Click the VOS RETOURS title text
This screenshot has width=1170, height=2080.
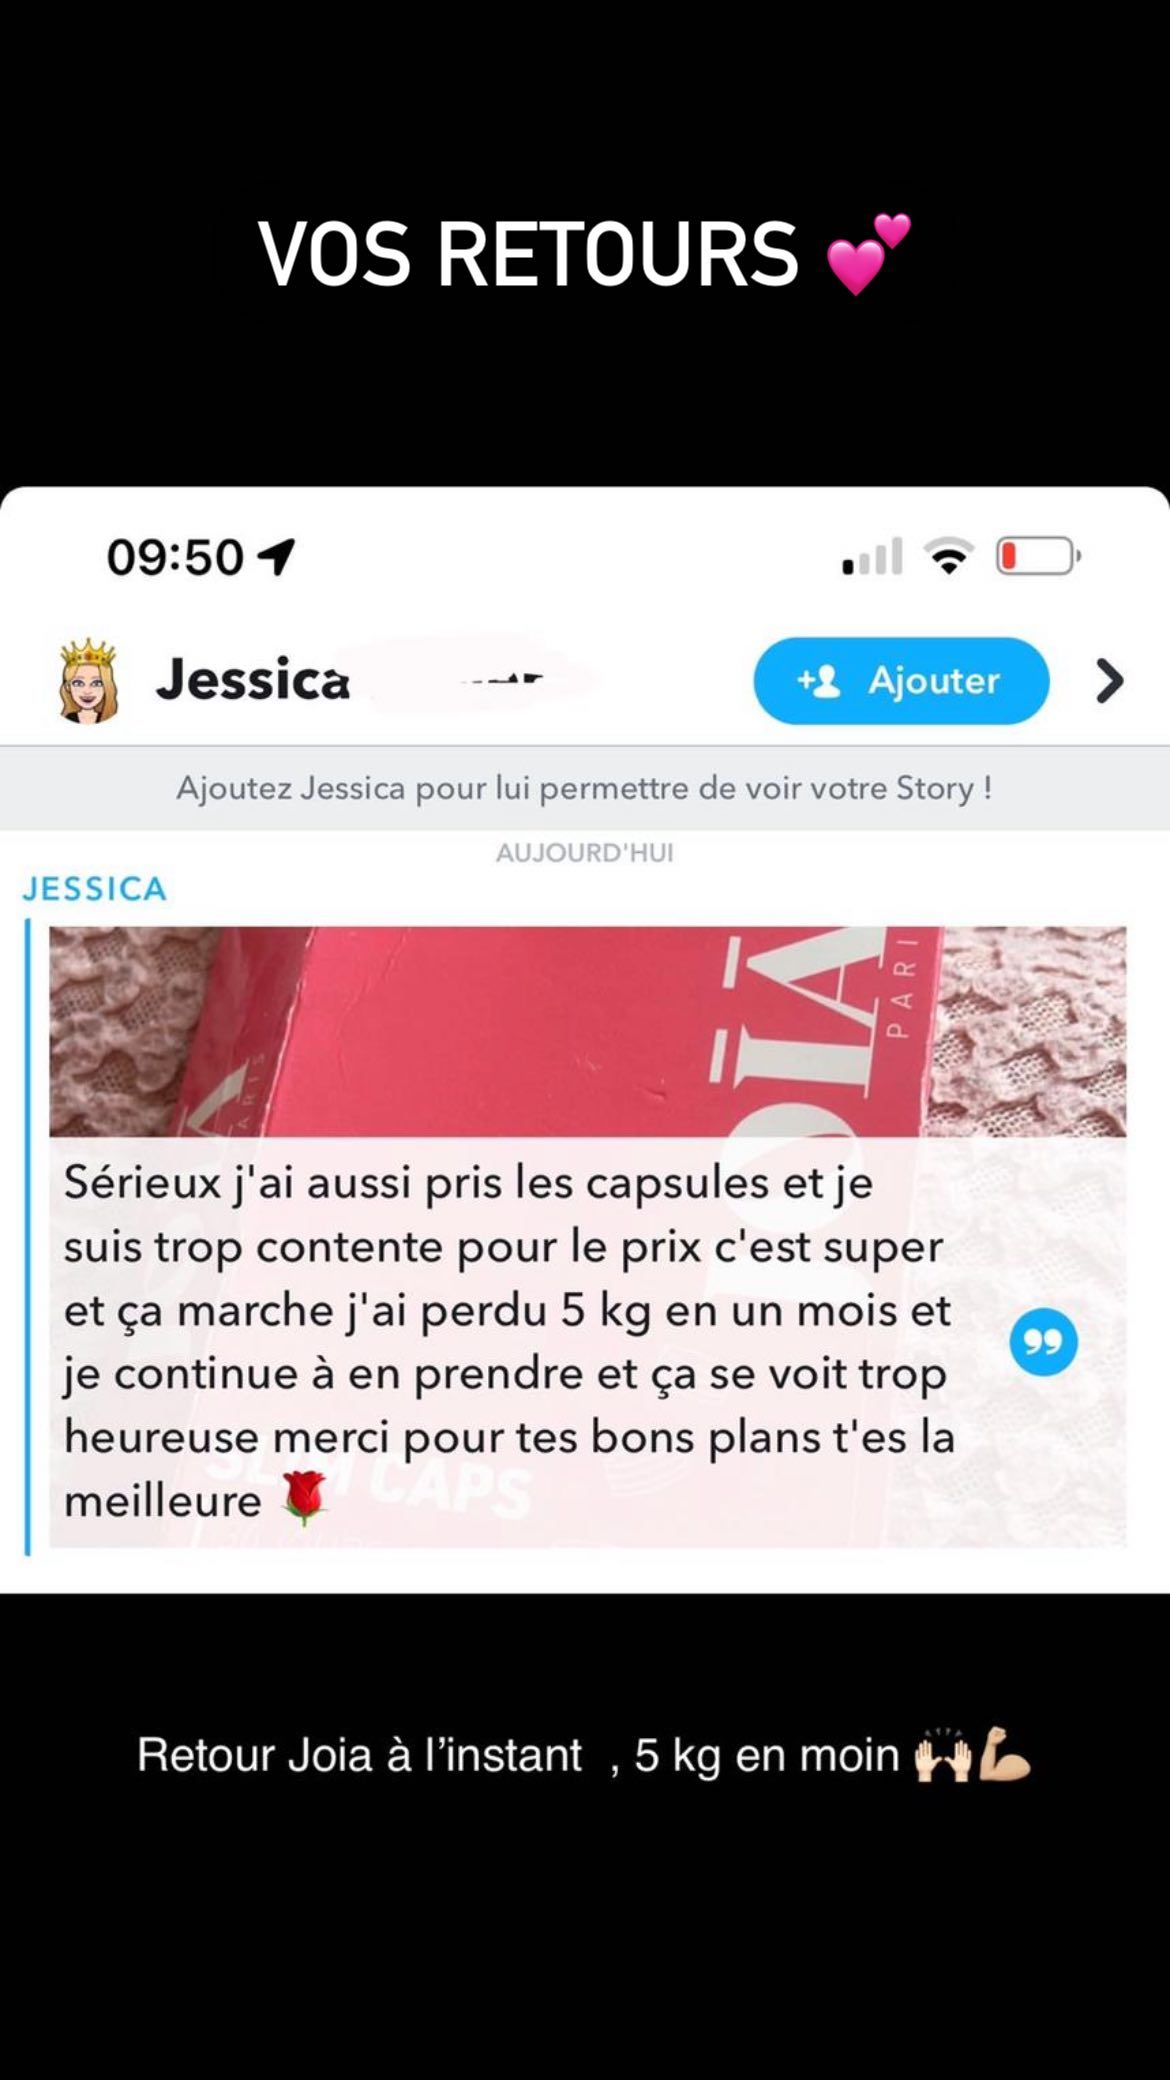pos(529,254)
